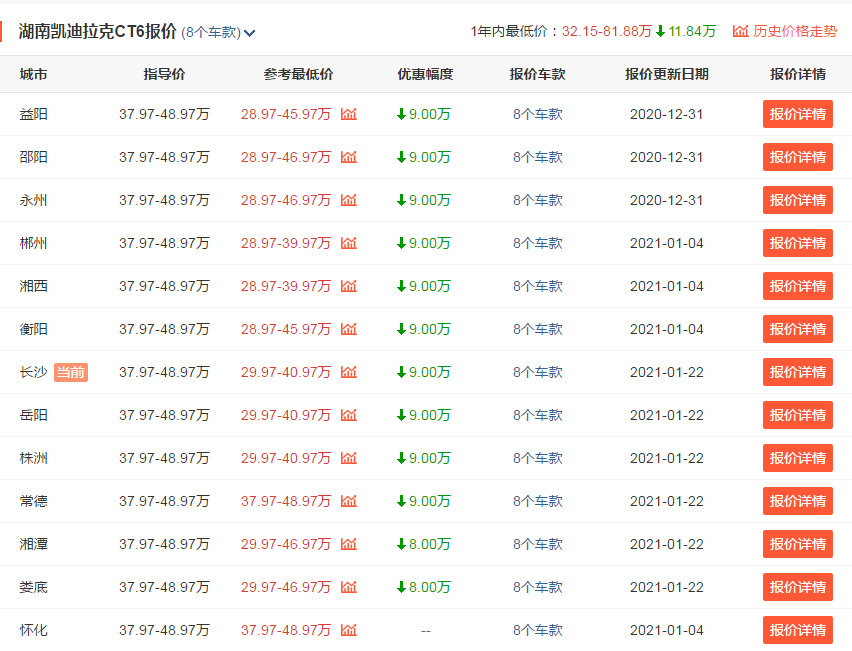Open 历史价格走势 link
The height and width of the screenshot is (651, 852).
[785, 31]
